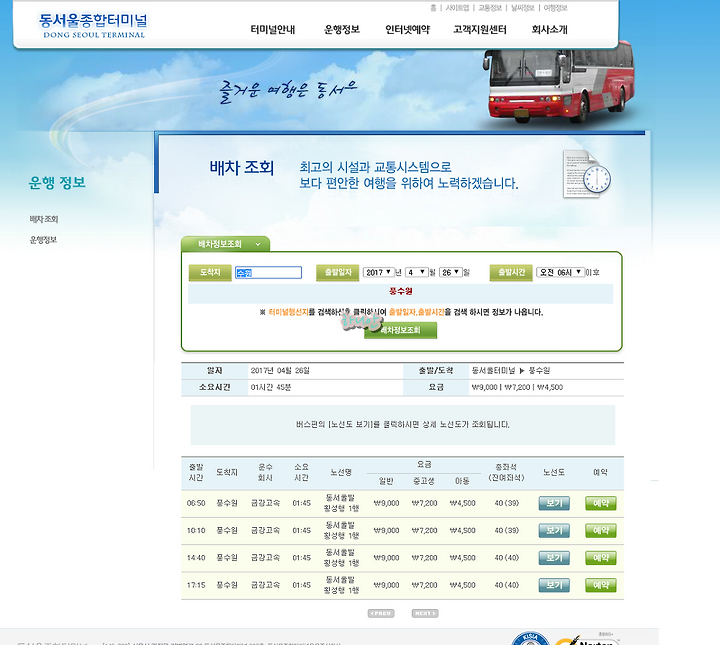This screenshot has height=645, width=720.
Task: Click the 10:10 departure time cell
Action: tap(196, 531)
